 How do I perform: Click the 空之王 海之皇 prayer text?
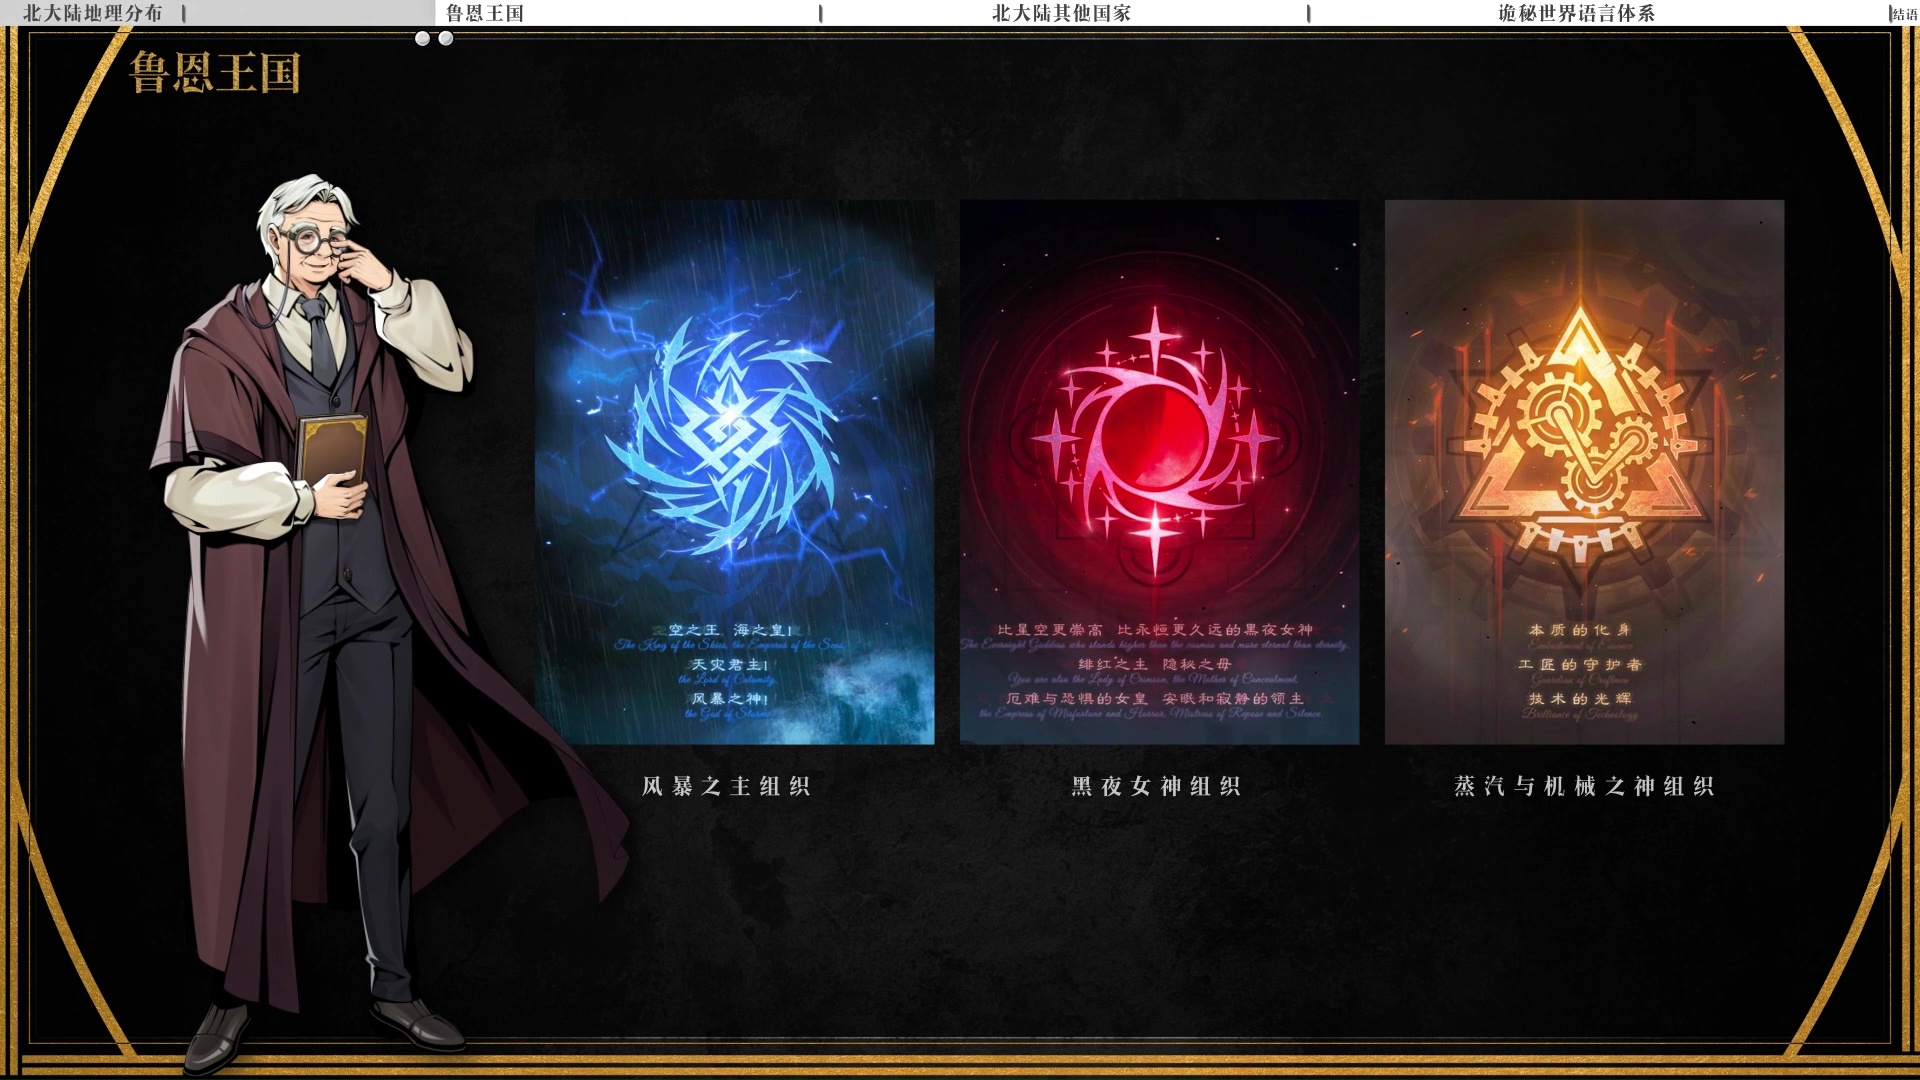[730, 630]
